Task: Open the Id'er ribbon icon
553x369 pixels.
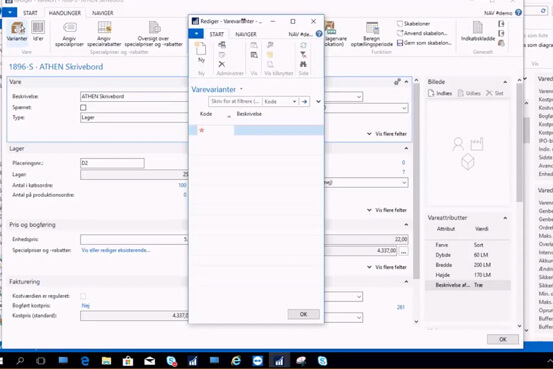Action: [x=38, y=31]
